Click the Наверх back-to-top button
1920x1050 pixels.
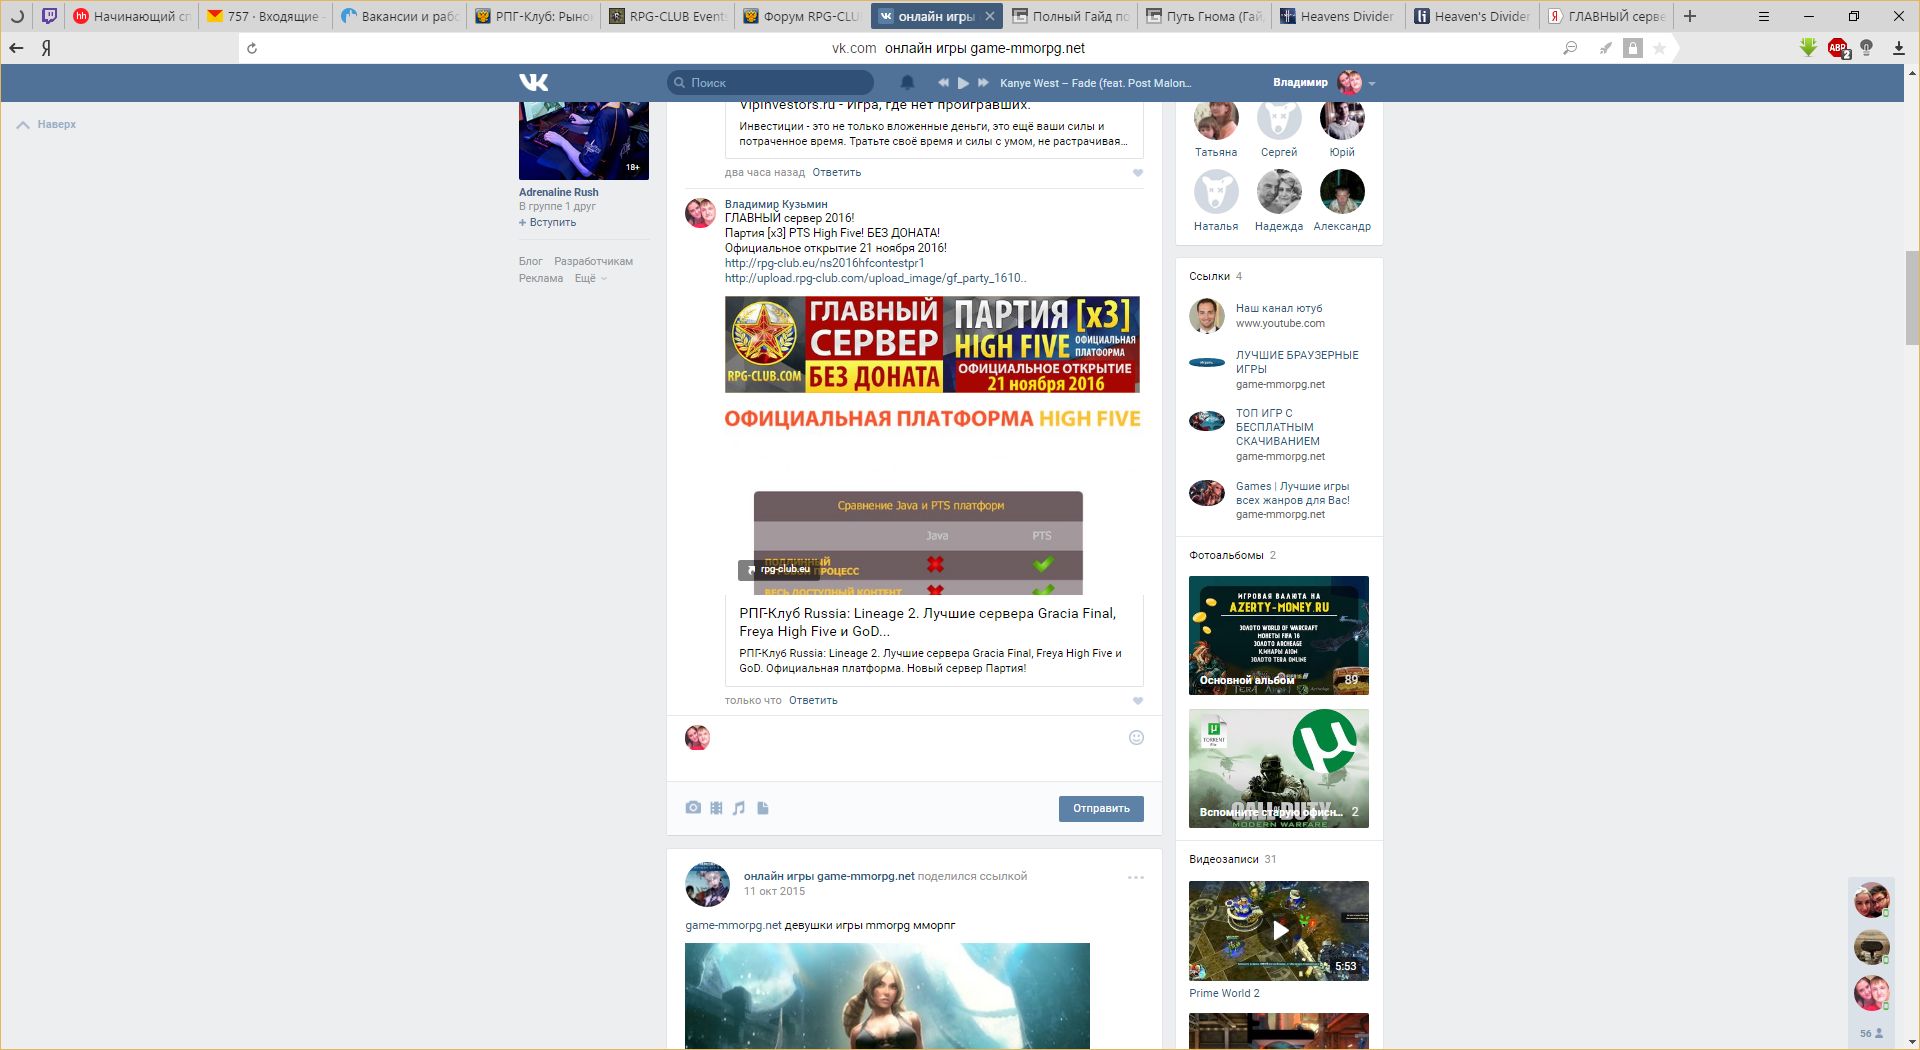[47, 124]
